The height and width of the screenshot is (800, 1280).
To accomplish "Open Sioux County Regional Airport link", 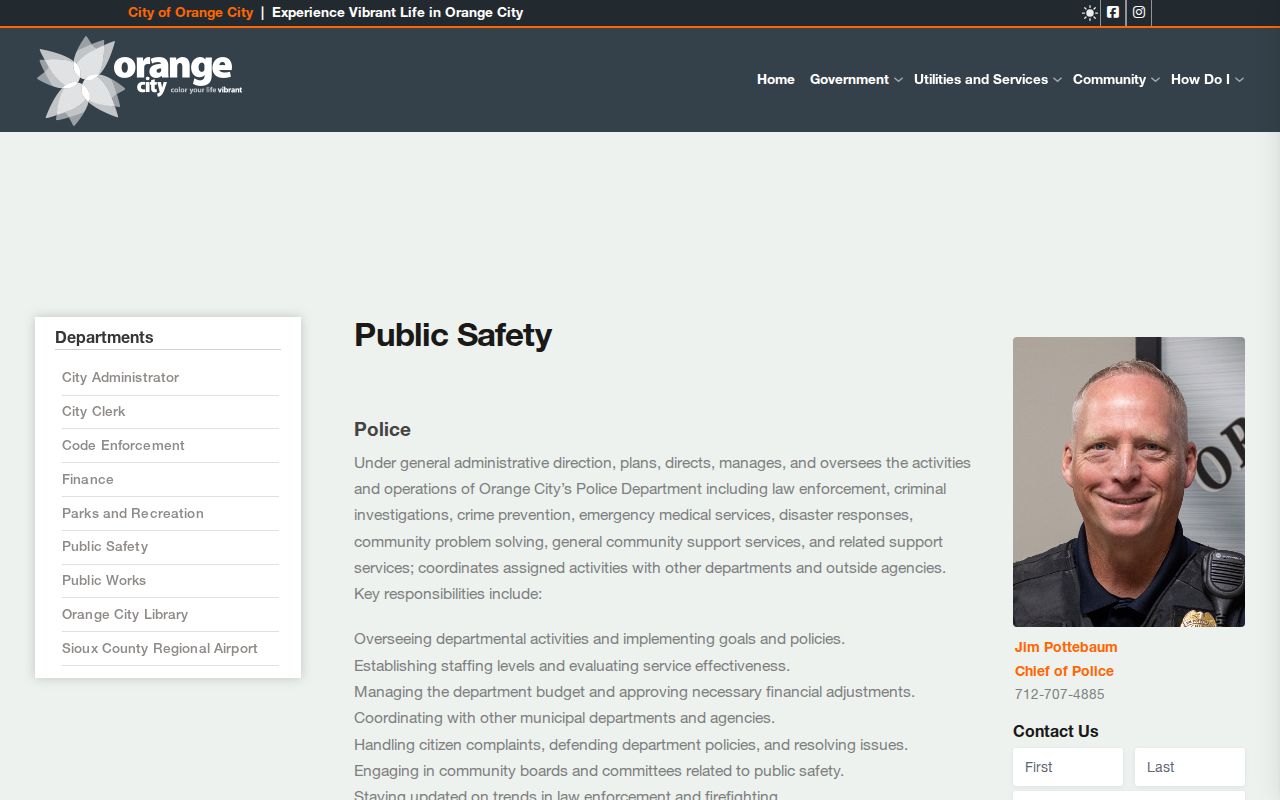I will (160, 648).
